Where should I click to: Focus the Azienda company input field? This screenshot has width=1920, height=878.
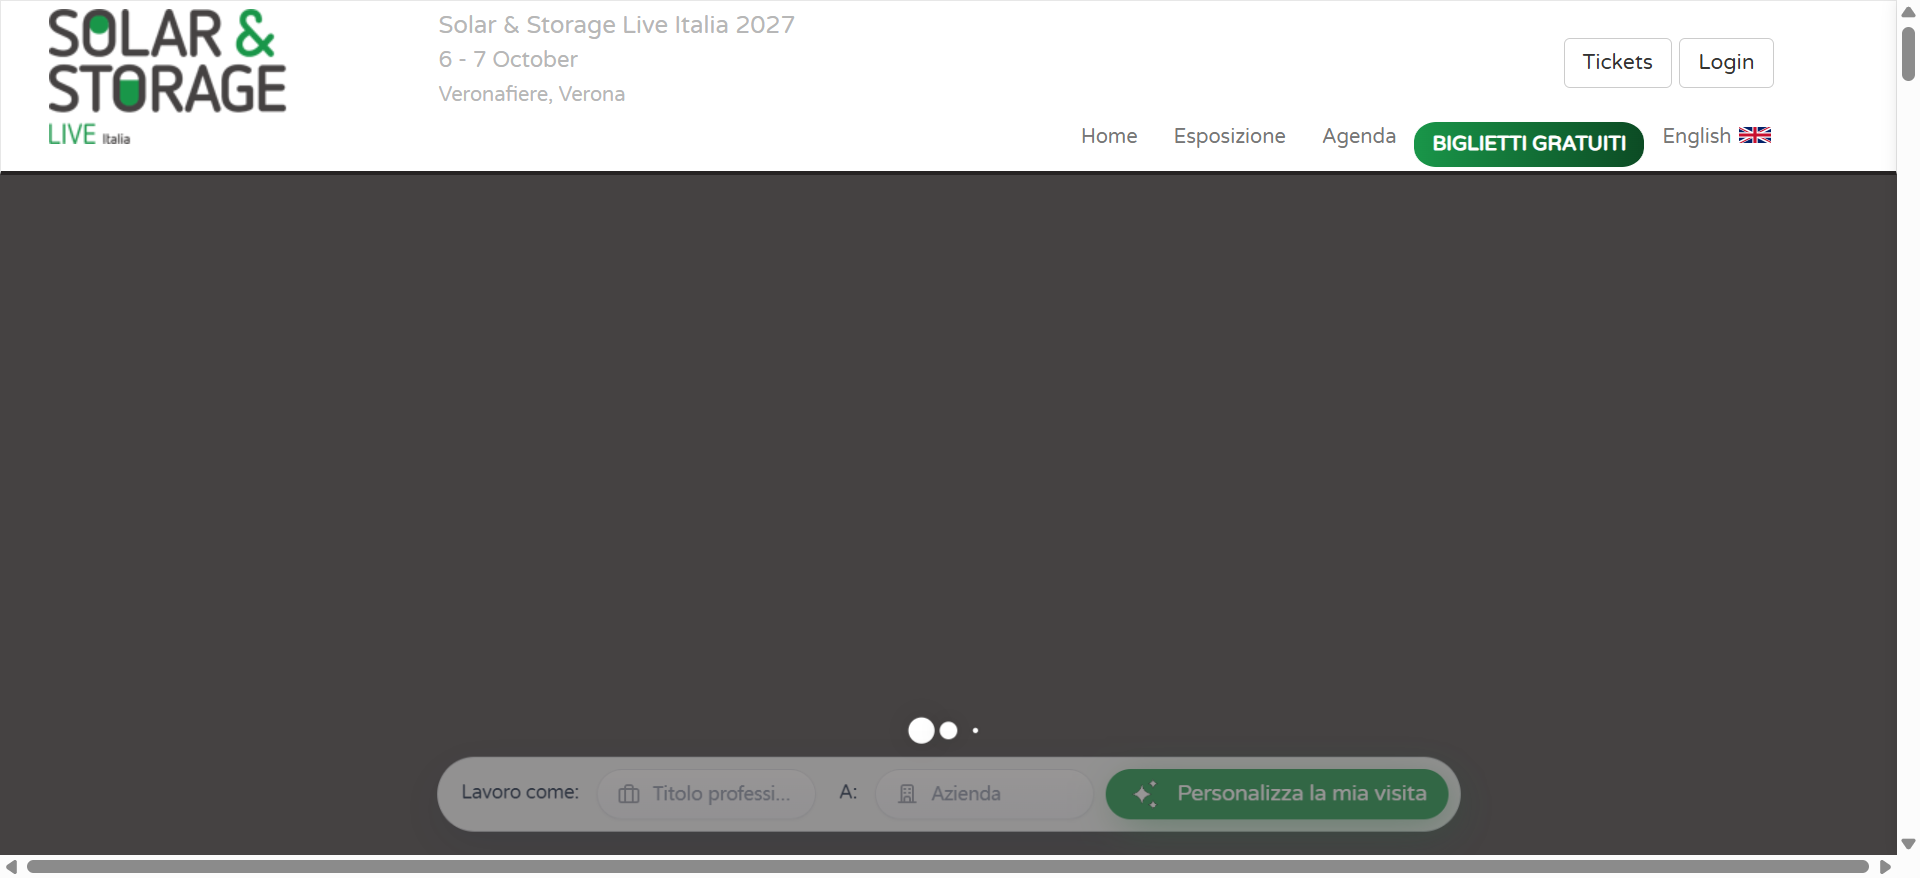[x=984, y=794]
